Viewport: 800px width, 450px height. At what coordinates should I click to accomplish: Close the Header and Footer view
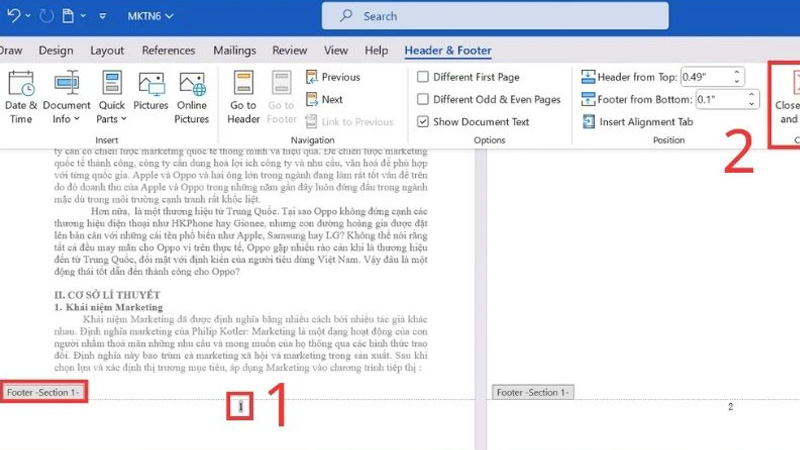[x=788, y=100]
